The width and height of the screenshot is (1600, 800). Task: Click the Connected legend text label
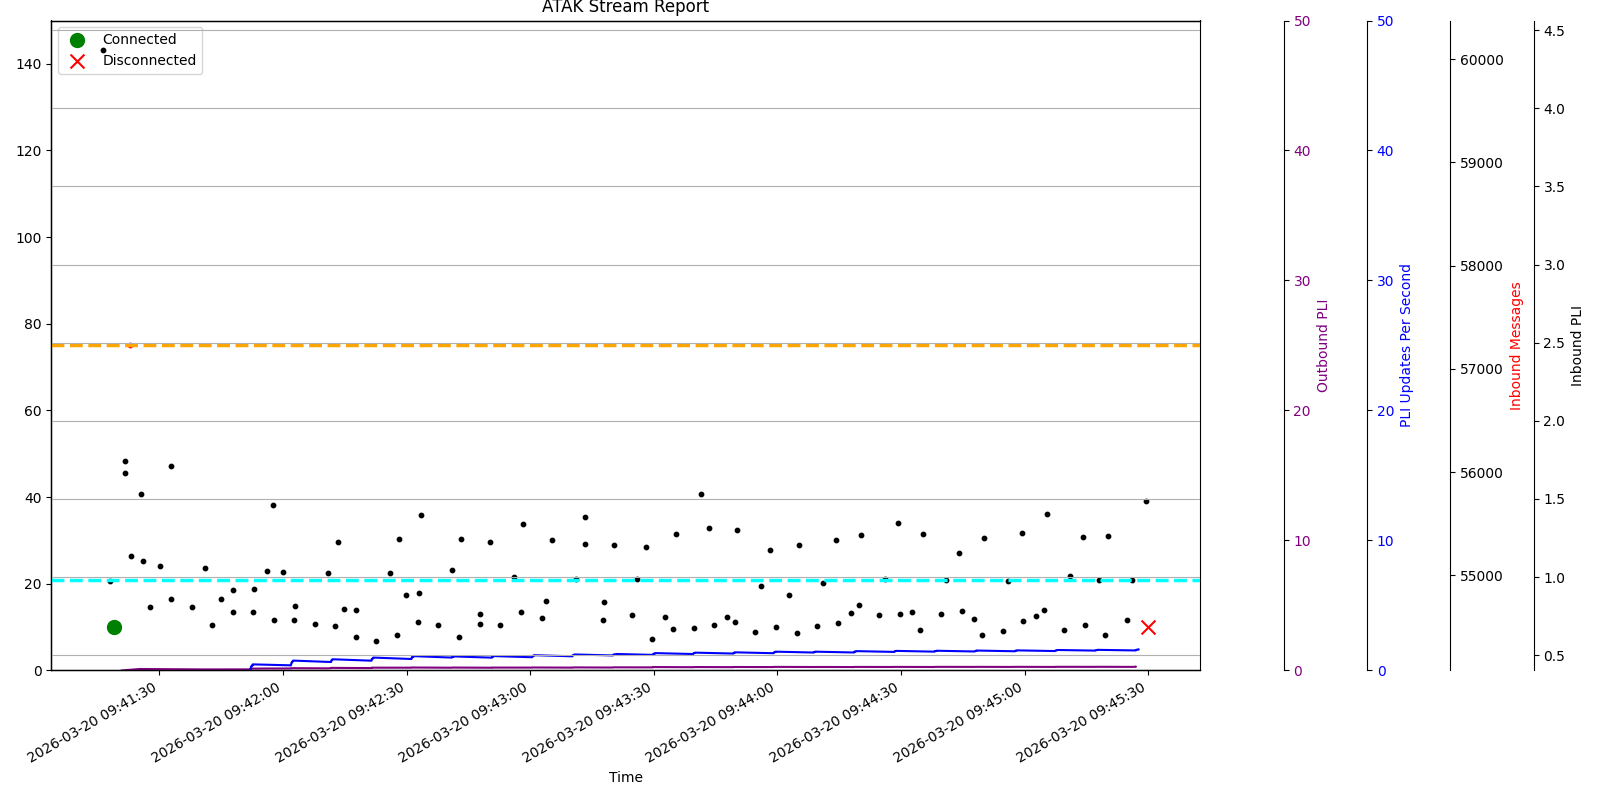click(139, 40)
